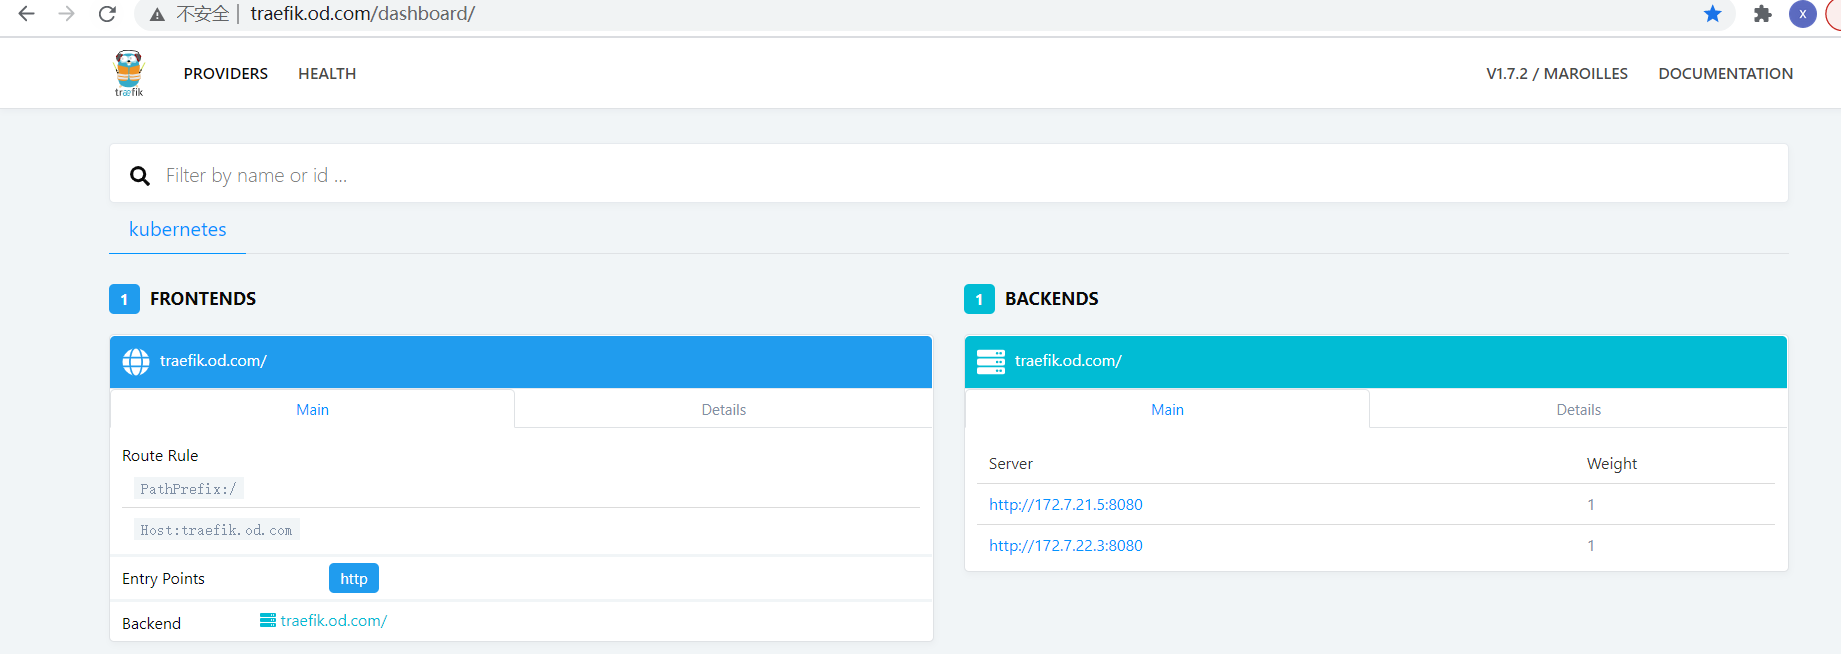The image size is (1841, 654).
Task: Click the Entry Points label
Action: (163, 578)
